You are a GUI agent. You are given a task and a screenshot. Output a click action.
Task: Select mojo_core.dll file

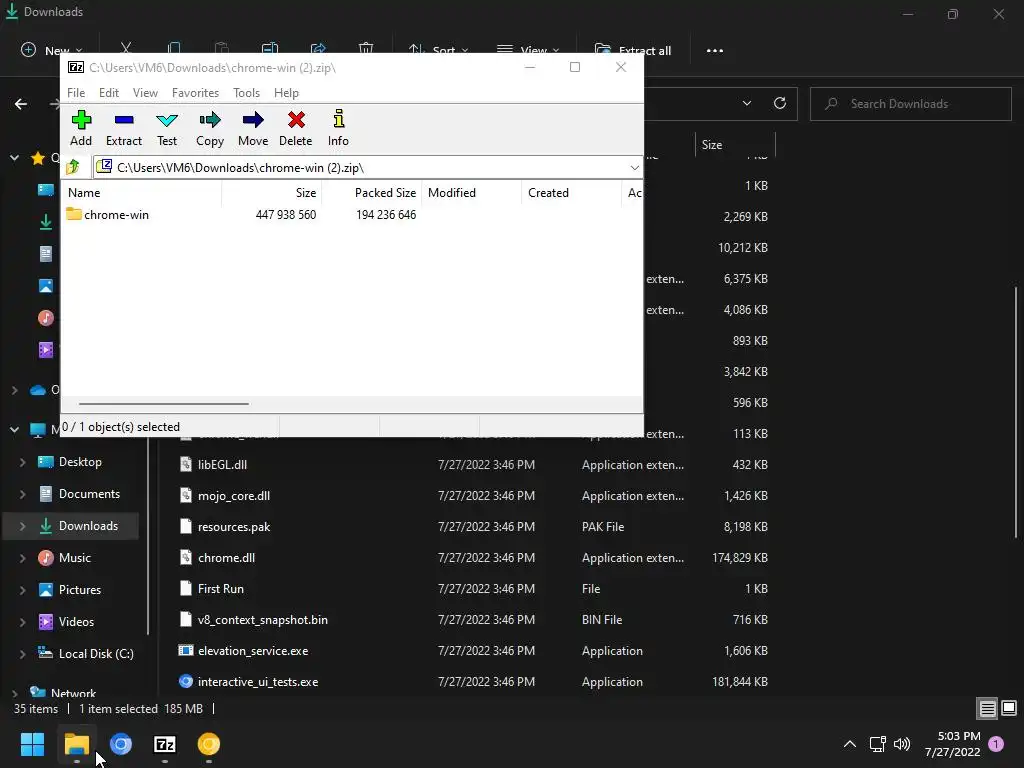point(234,496)
